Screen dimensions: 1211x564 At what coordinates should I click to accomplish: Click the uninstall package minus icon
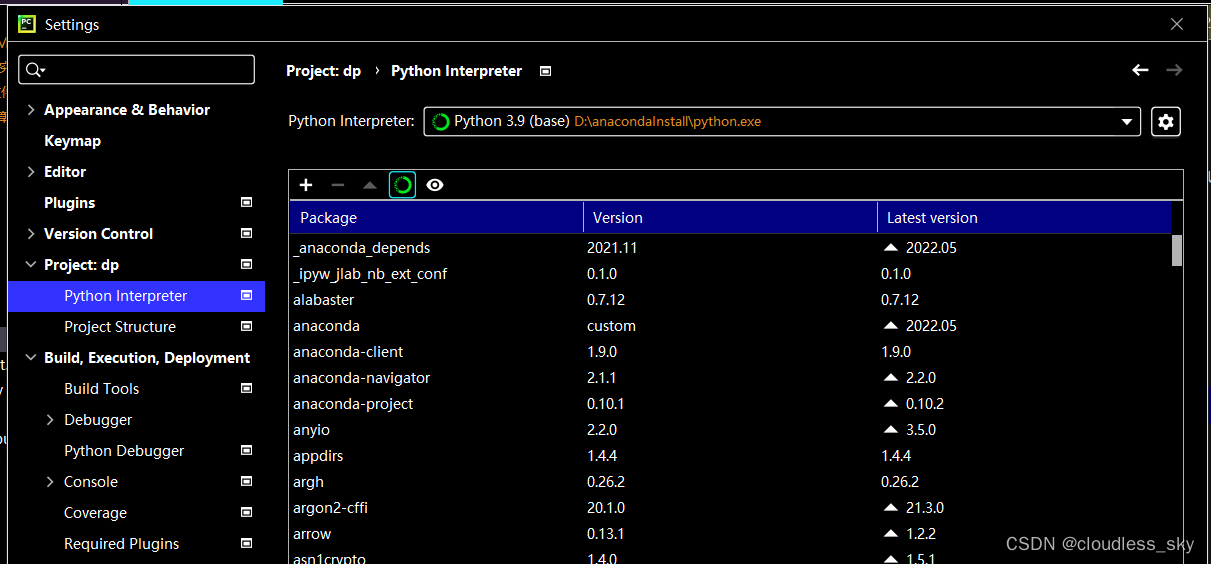tap(338, 185)
